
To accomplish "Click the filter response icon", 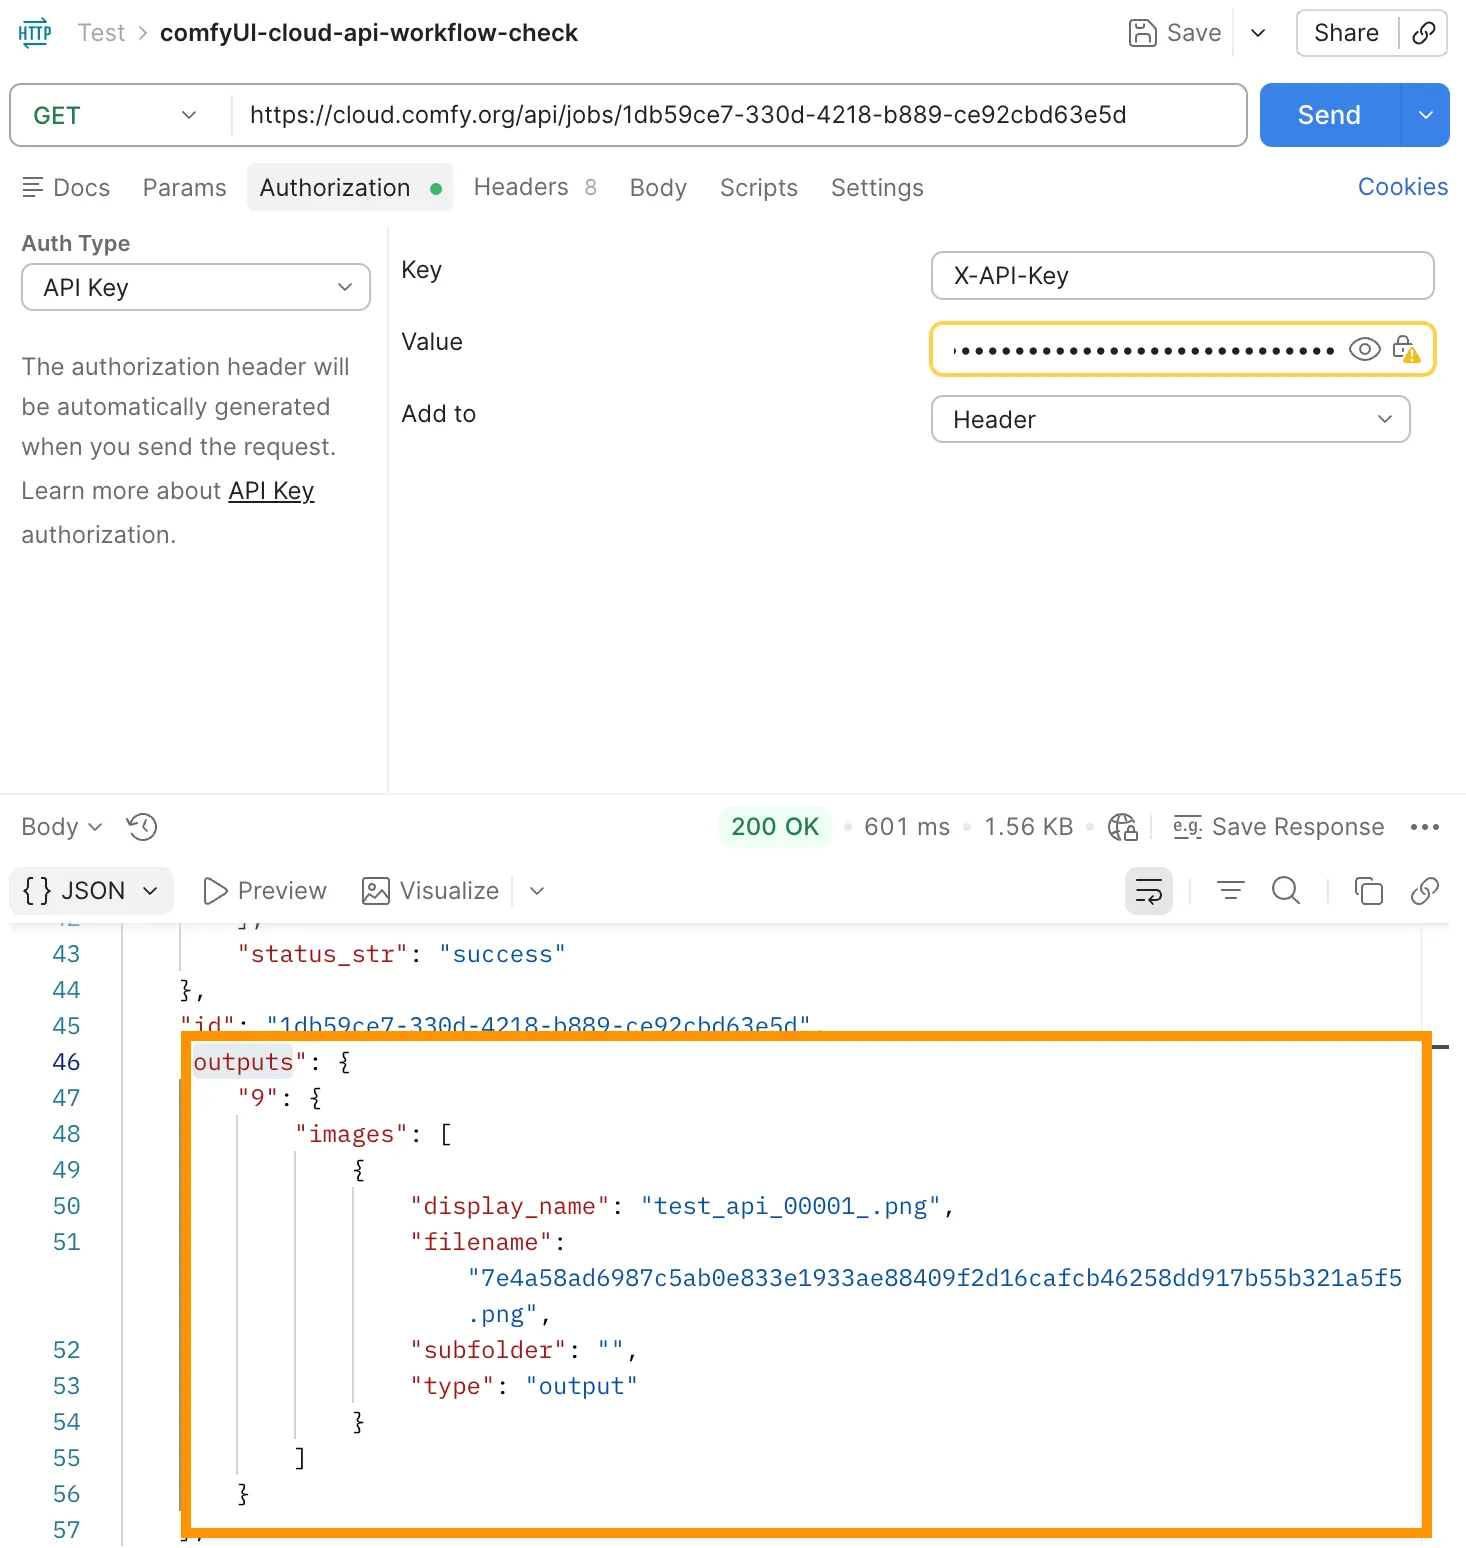I will [x=1230, y=890].
